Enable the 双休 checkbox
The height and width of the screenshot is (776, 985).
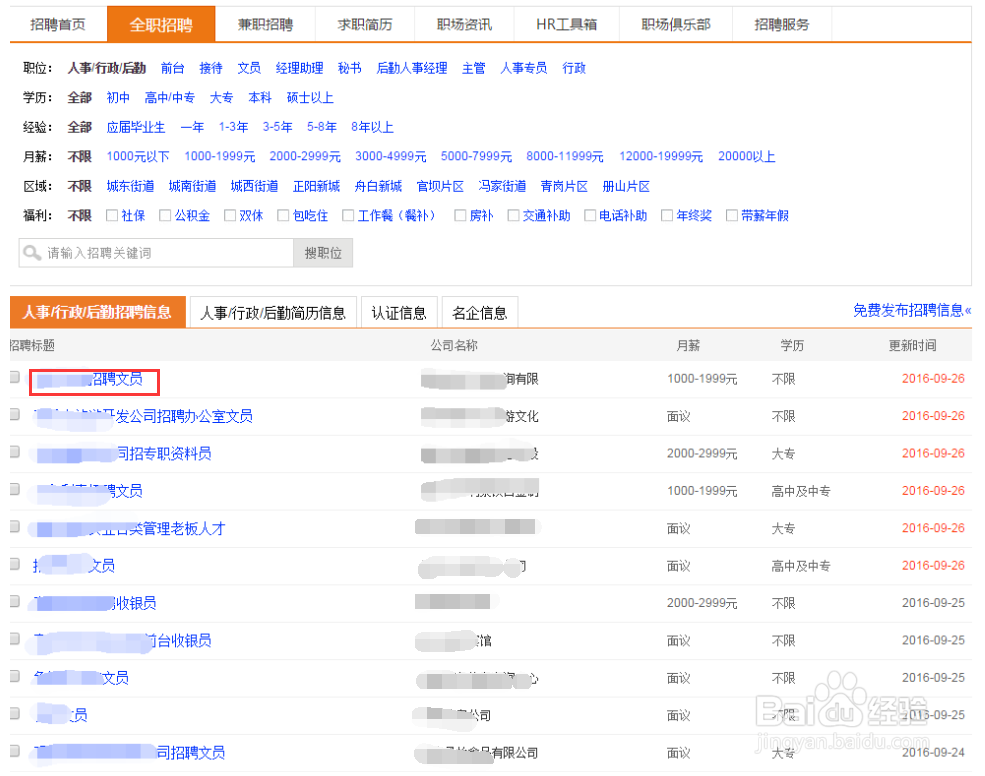[230, 216]
